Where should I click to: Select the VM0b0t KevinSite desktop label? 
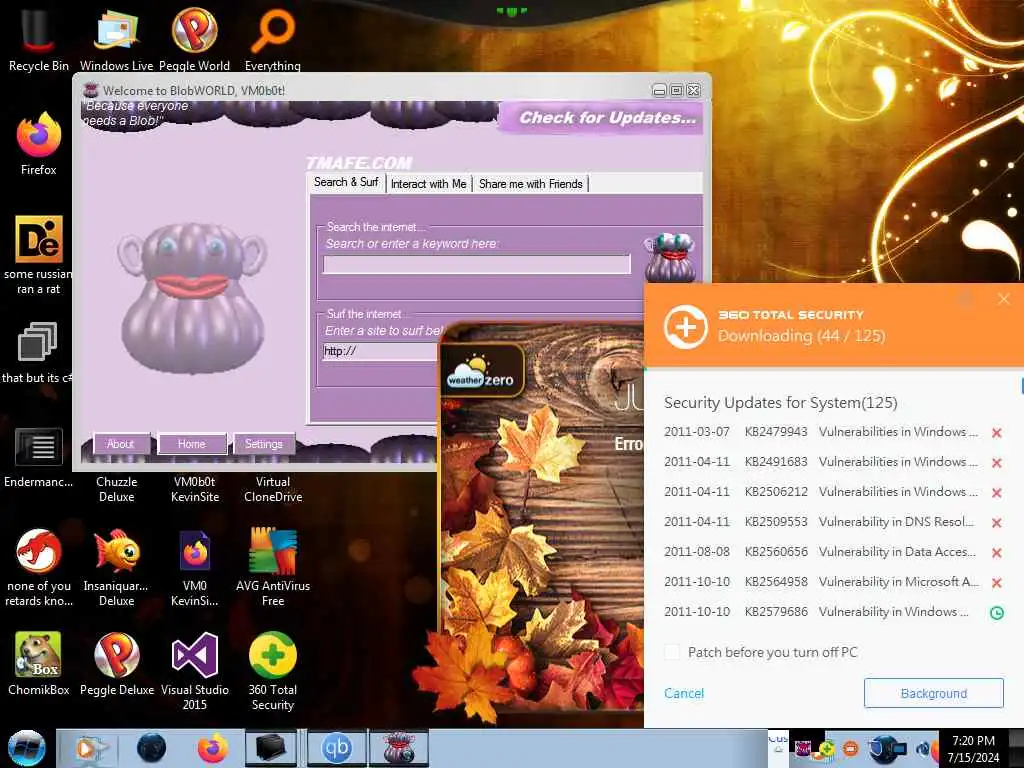click(x=194, y=489)
